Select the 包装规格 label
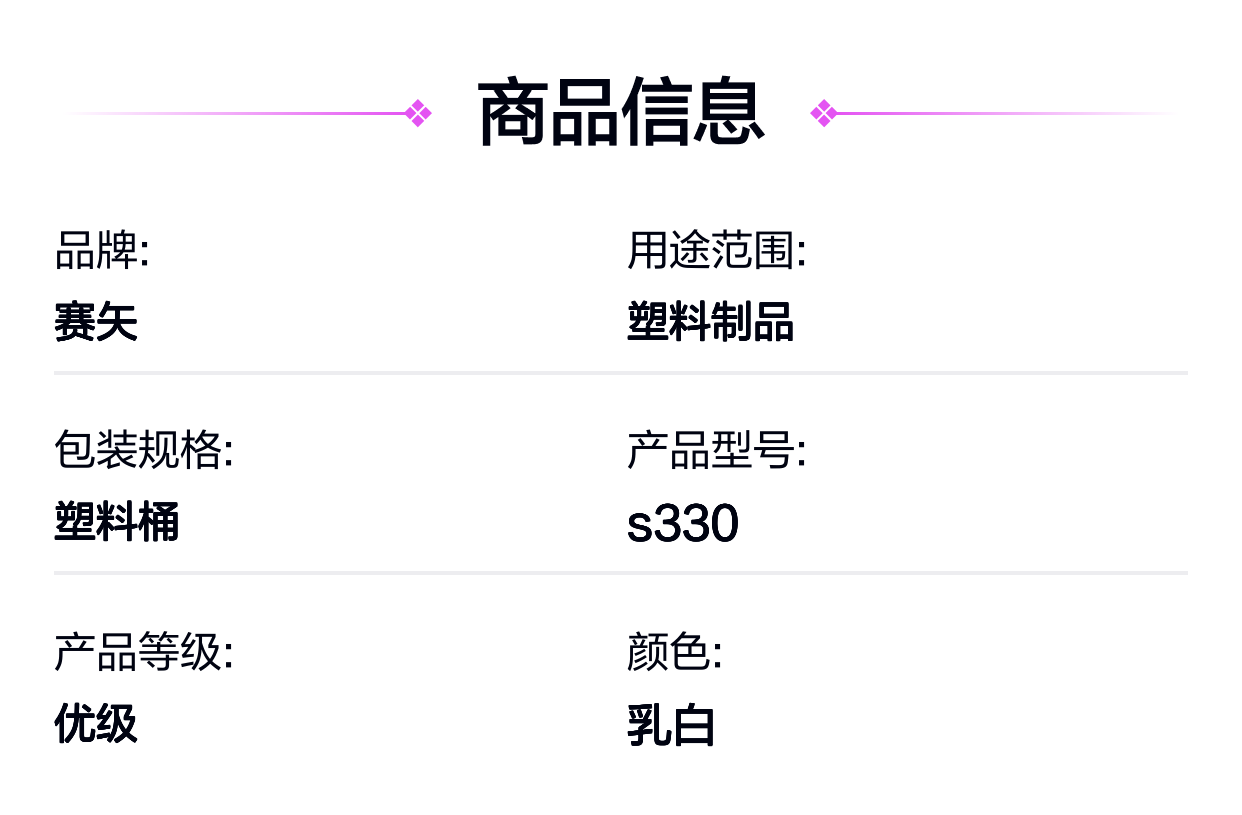 (x=144, y=451)
